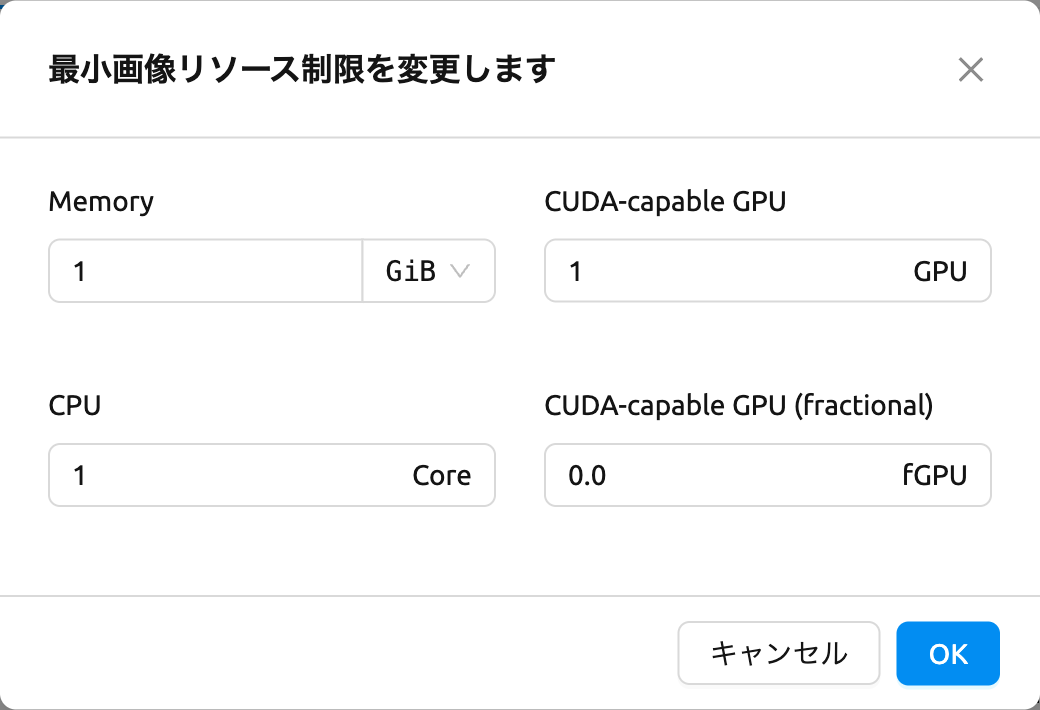
Task: Click the chevron arrow beside GiB
Action: (460, 271)
